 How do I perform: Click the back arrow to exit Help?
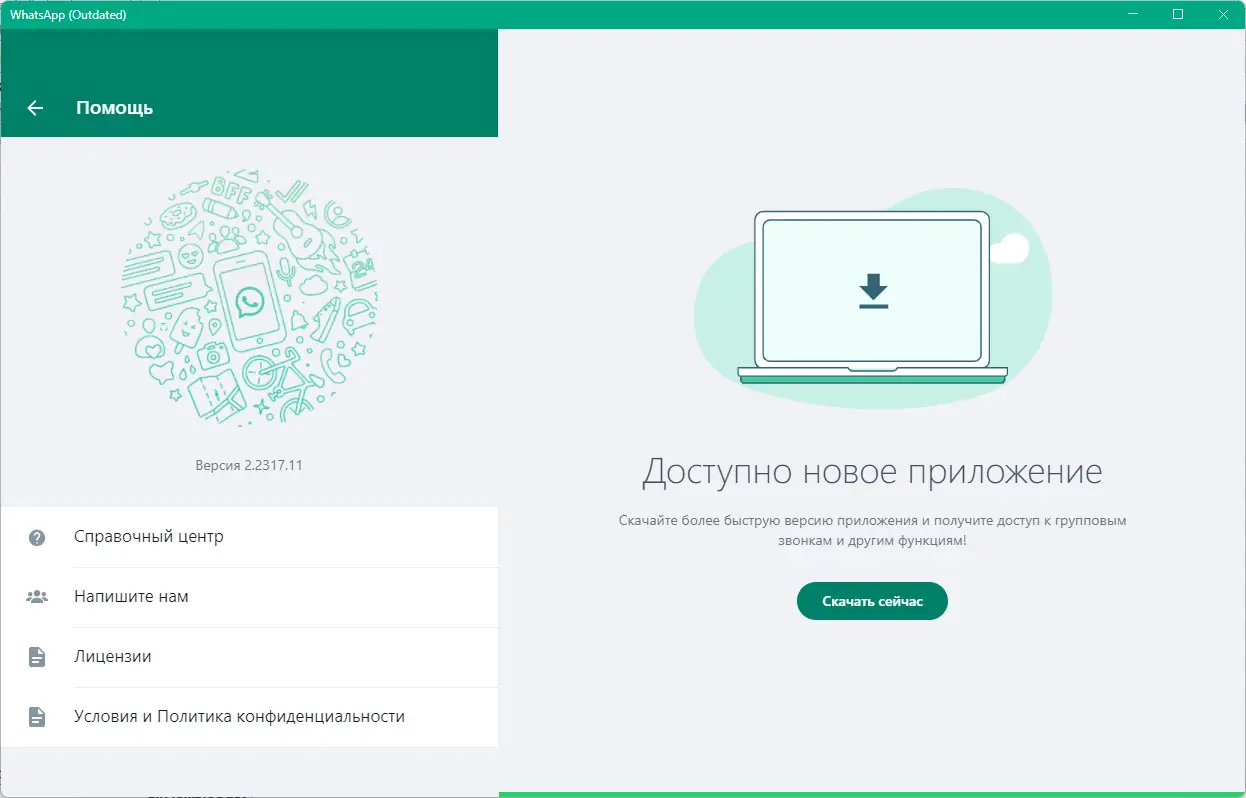pyautogui.click(x=35, y=108)
